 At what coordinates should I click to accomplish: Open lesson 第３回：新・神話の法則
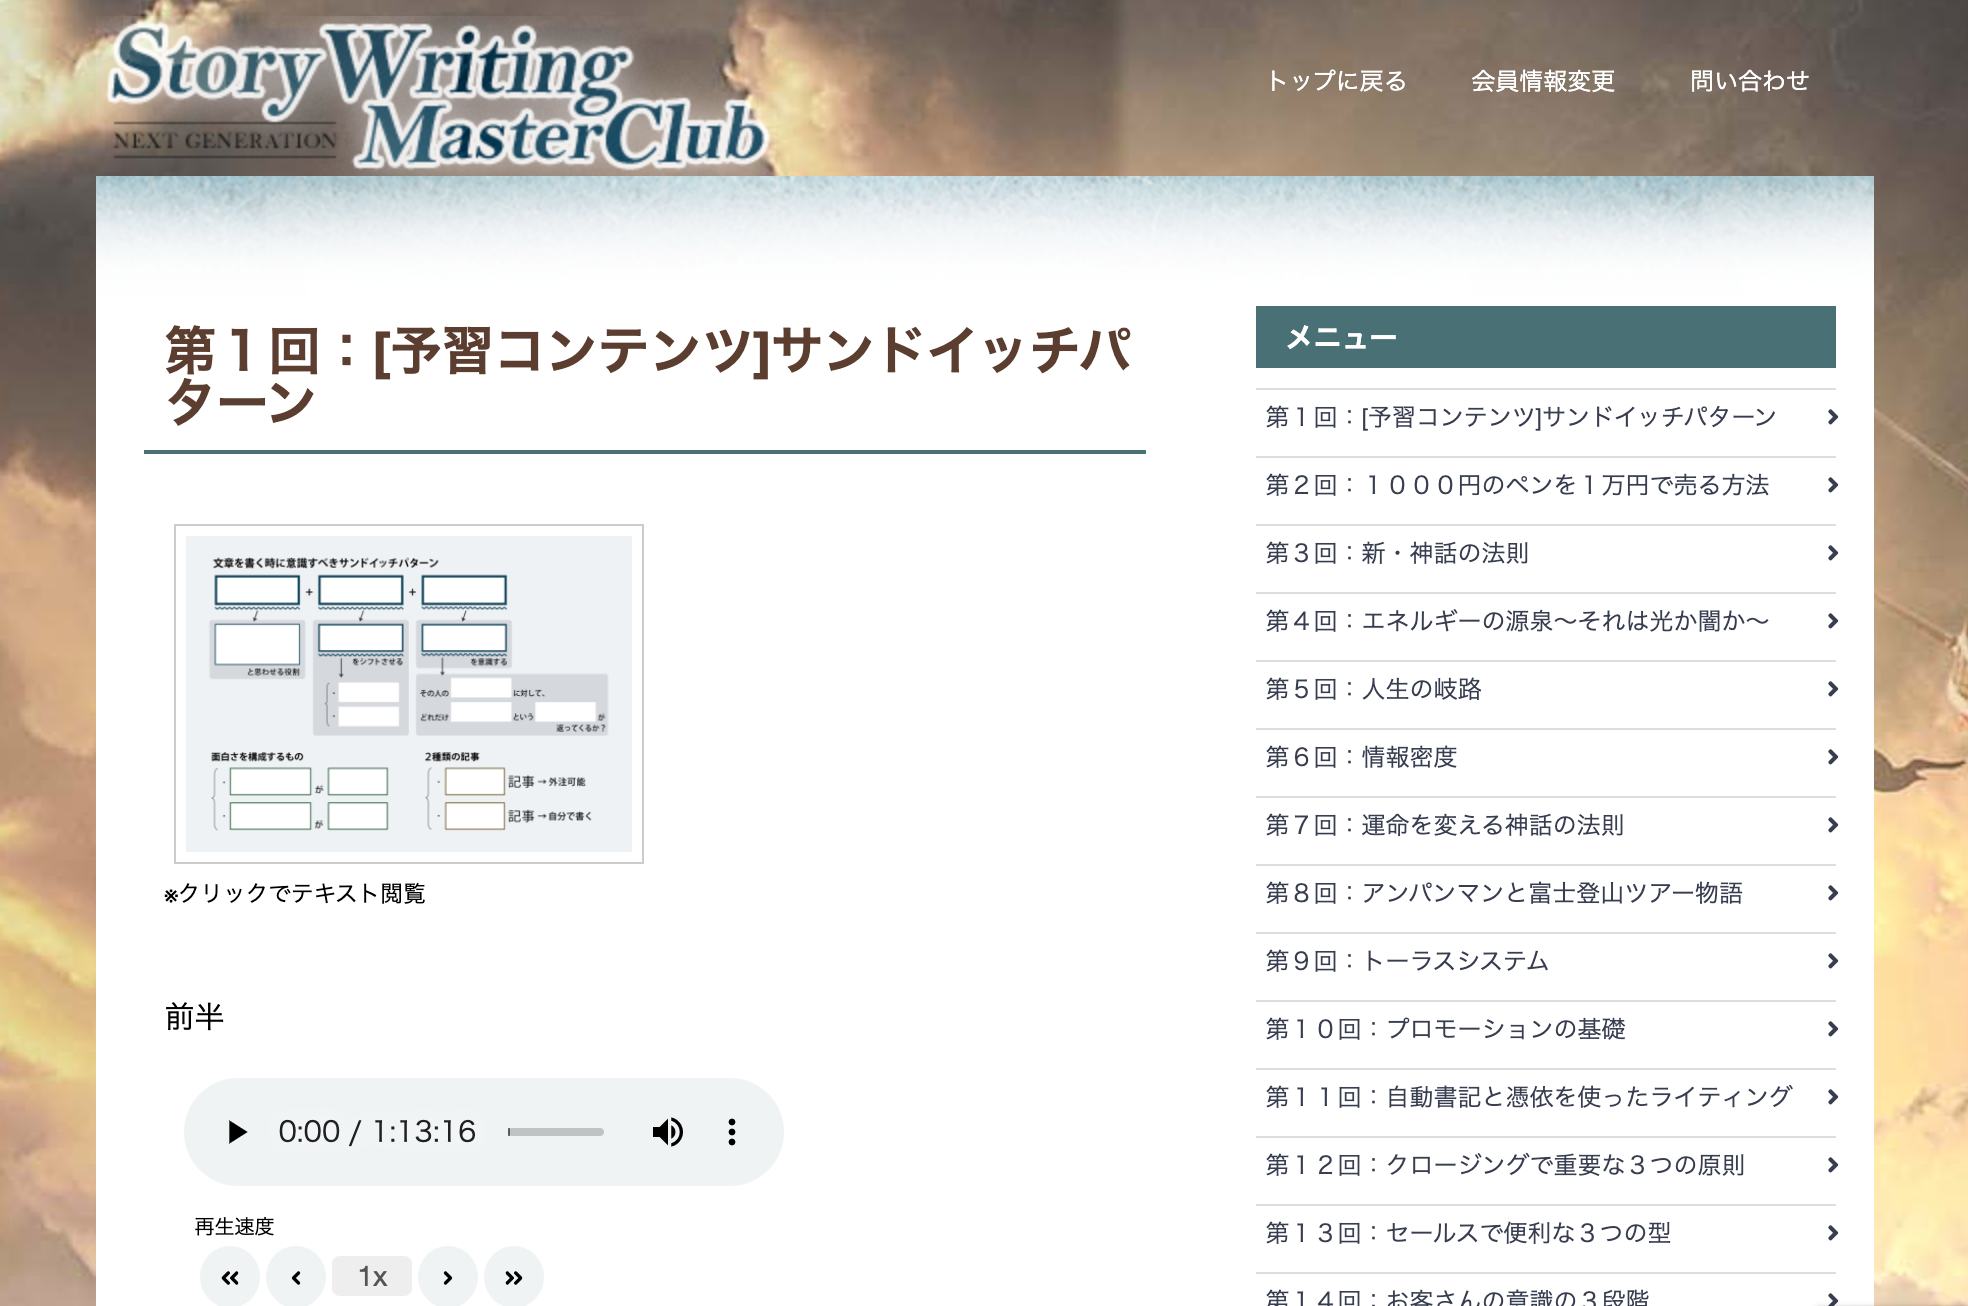[1397, 553]
